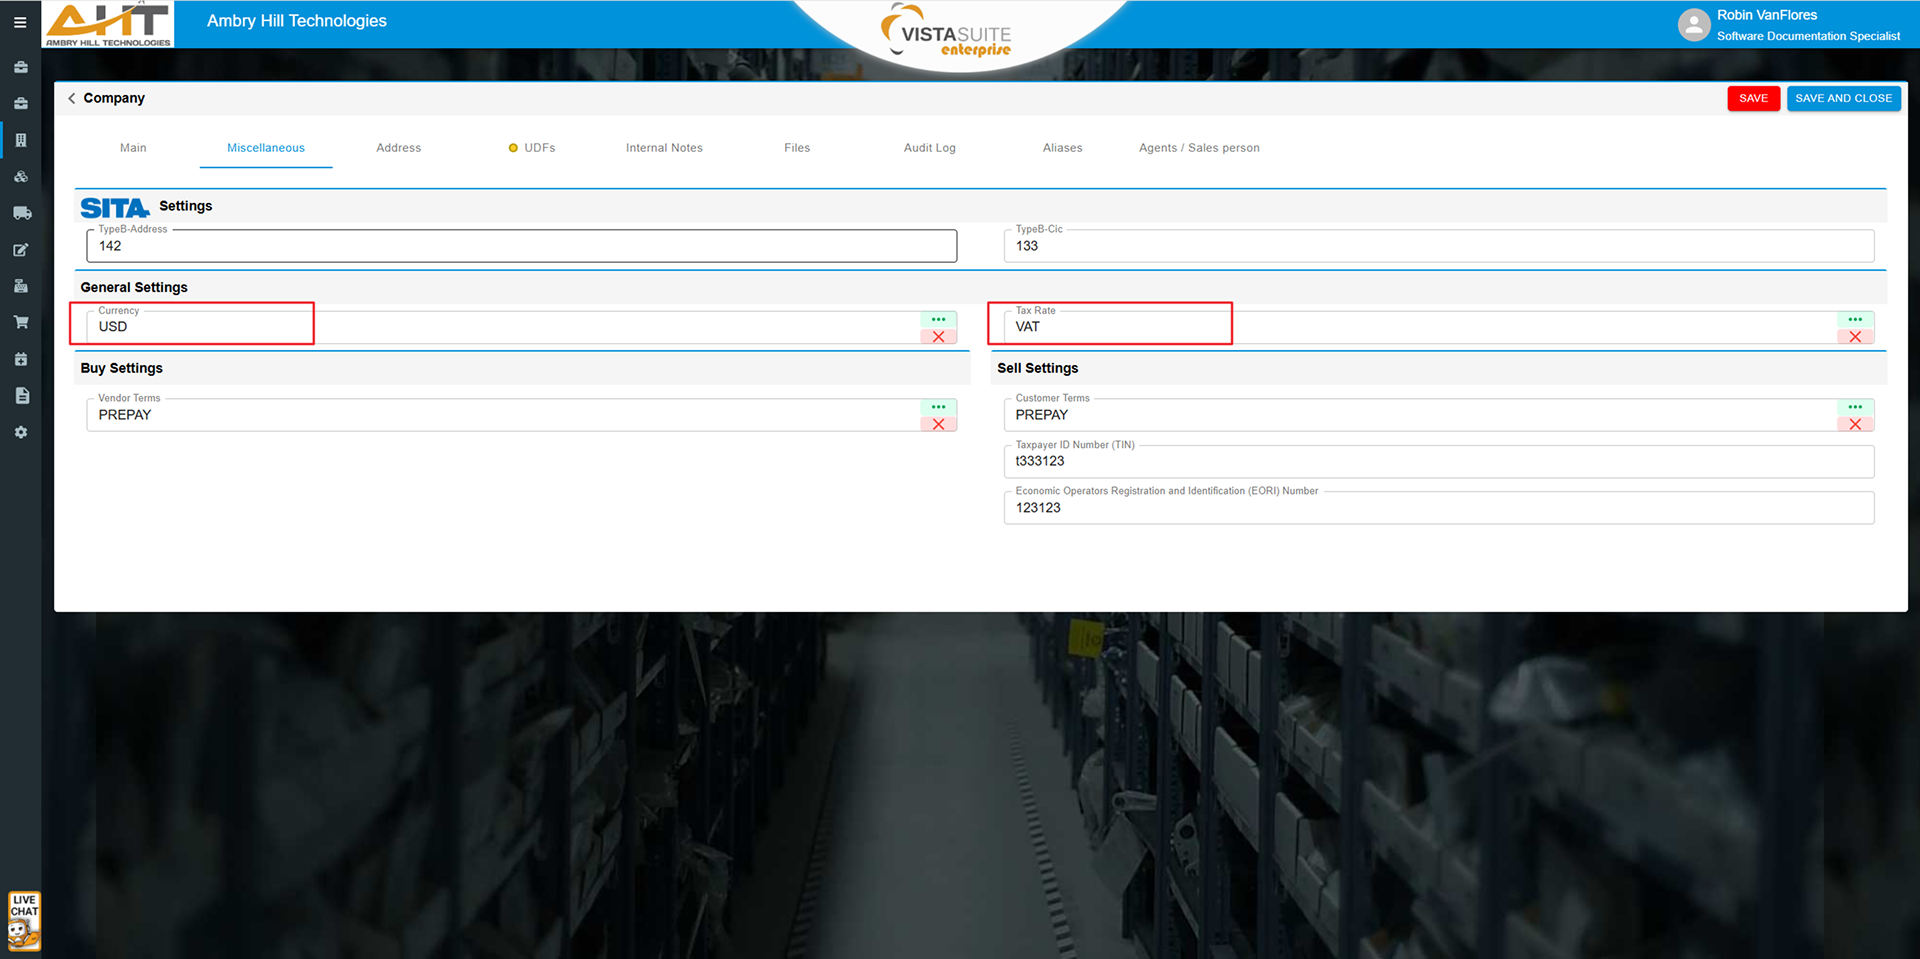Clear the Customer Terms value with red X
The height and width of the screenshot is (959, 1920).
tap(1855, 424)
